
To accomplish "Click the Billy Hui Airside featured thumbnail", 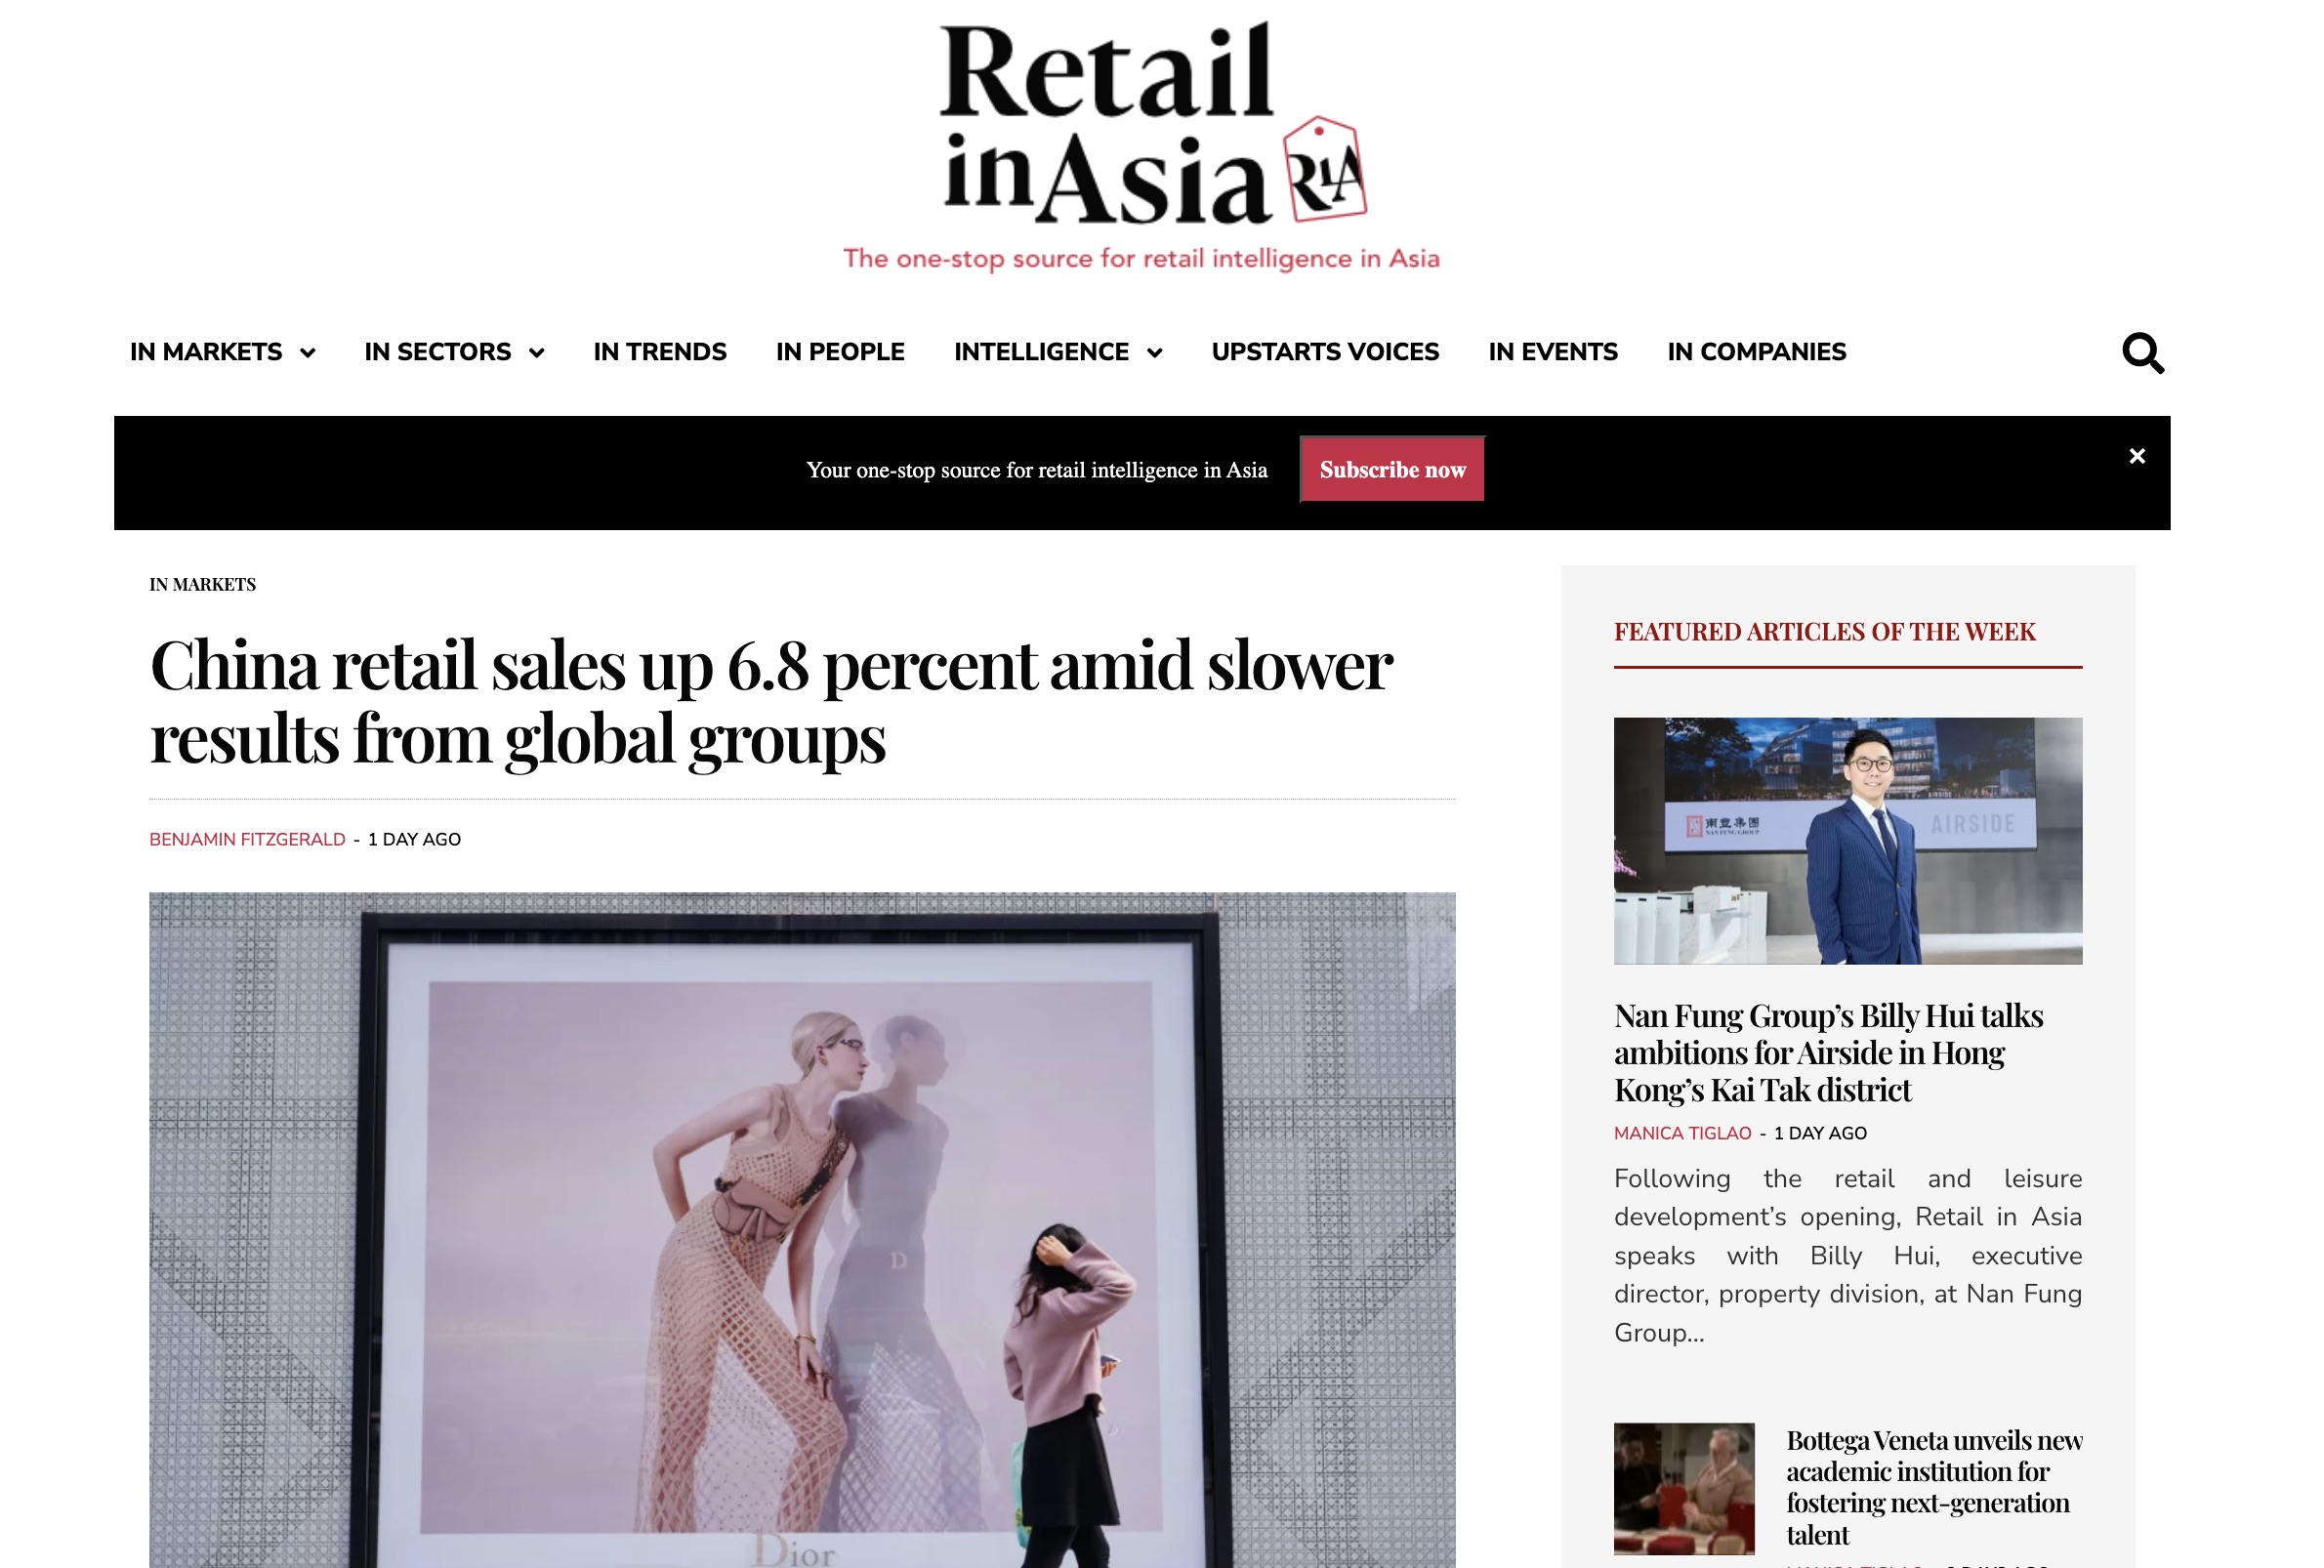I will pos(1848,841).
